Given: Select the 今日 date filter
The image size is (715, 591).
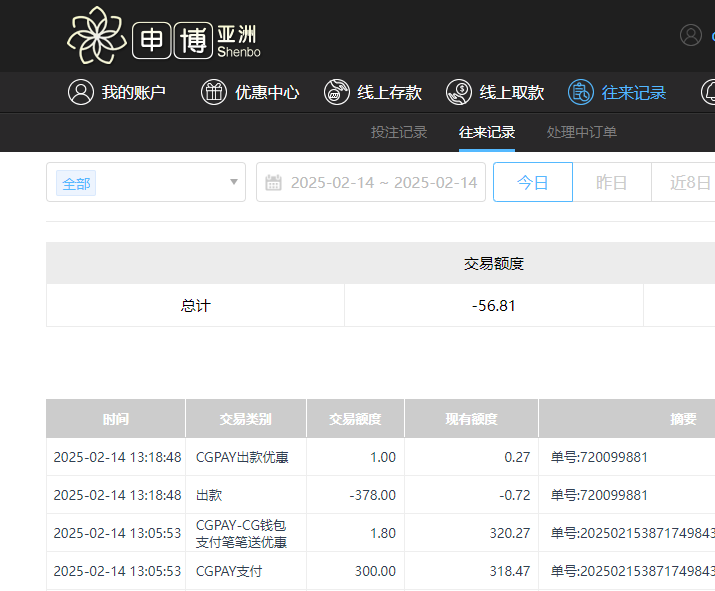Looking at the screenshot, I should pos(532,182).
